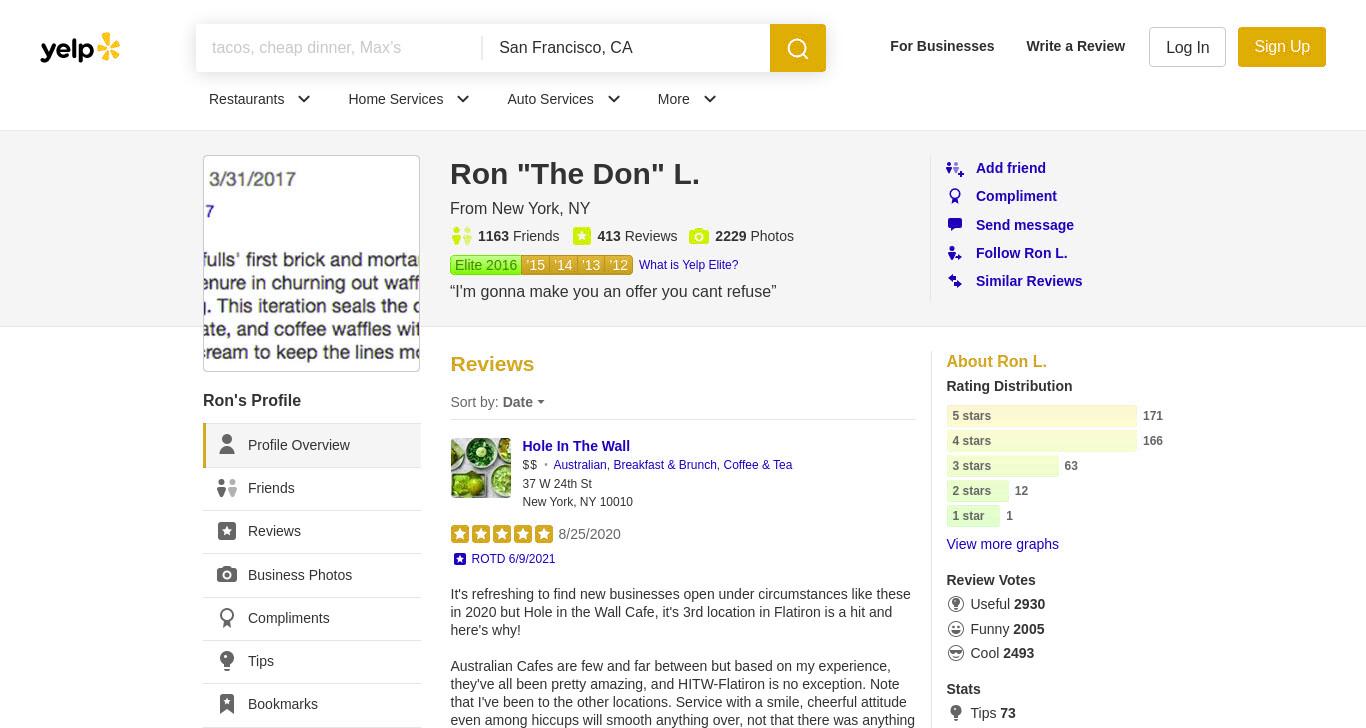Click the Log In button
The width and height of the screenshot is (1366, 728).
(x=1187, y=47)
